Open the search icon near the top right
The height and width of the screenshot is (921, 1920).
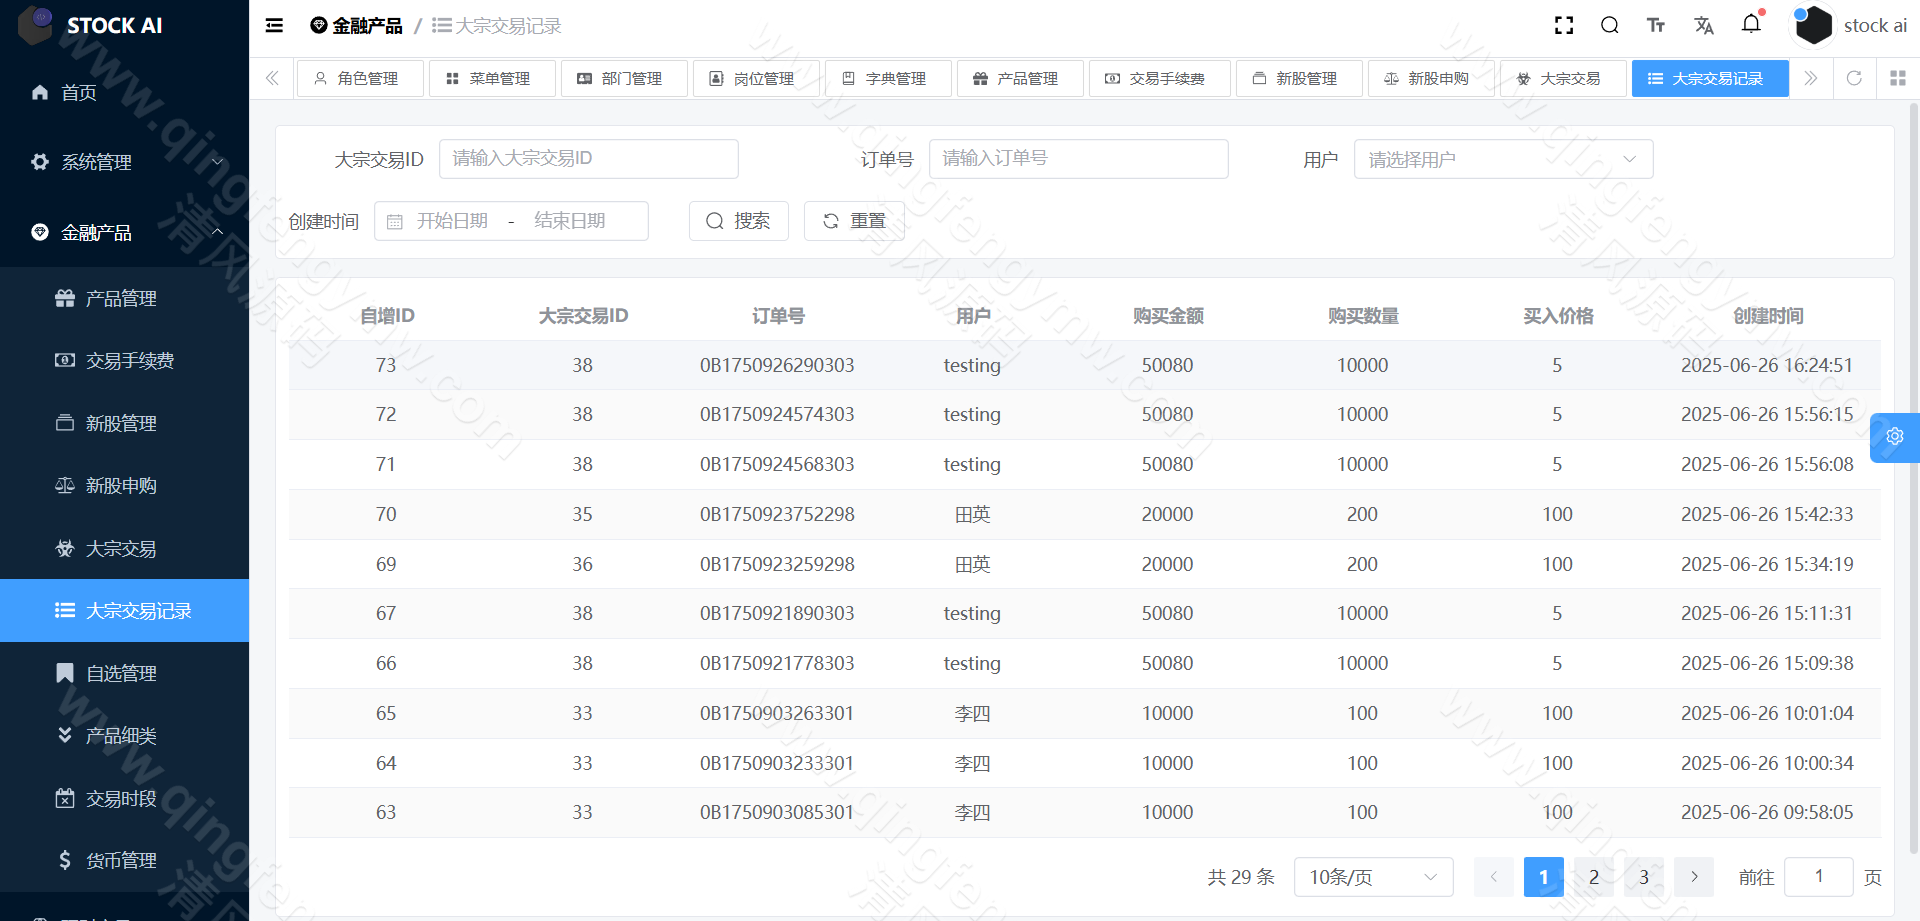click(x=1609, y=25)
